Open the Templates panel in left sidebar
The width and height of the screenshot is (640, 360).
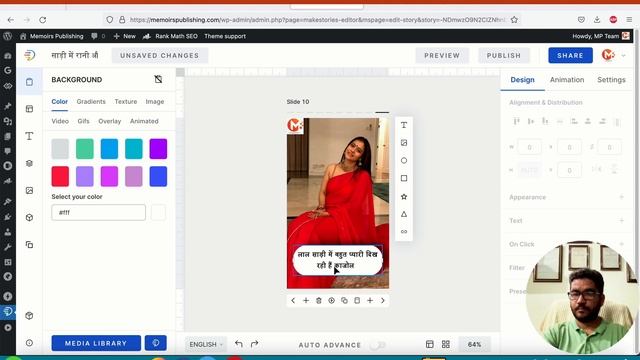pyautogui.click(x=29, y=109)
